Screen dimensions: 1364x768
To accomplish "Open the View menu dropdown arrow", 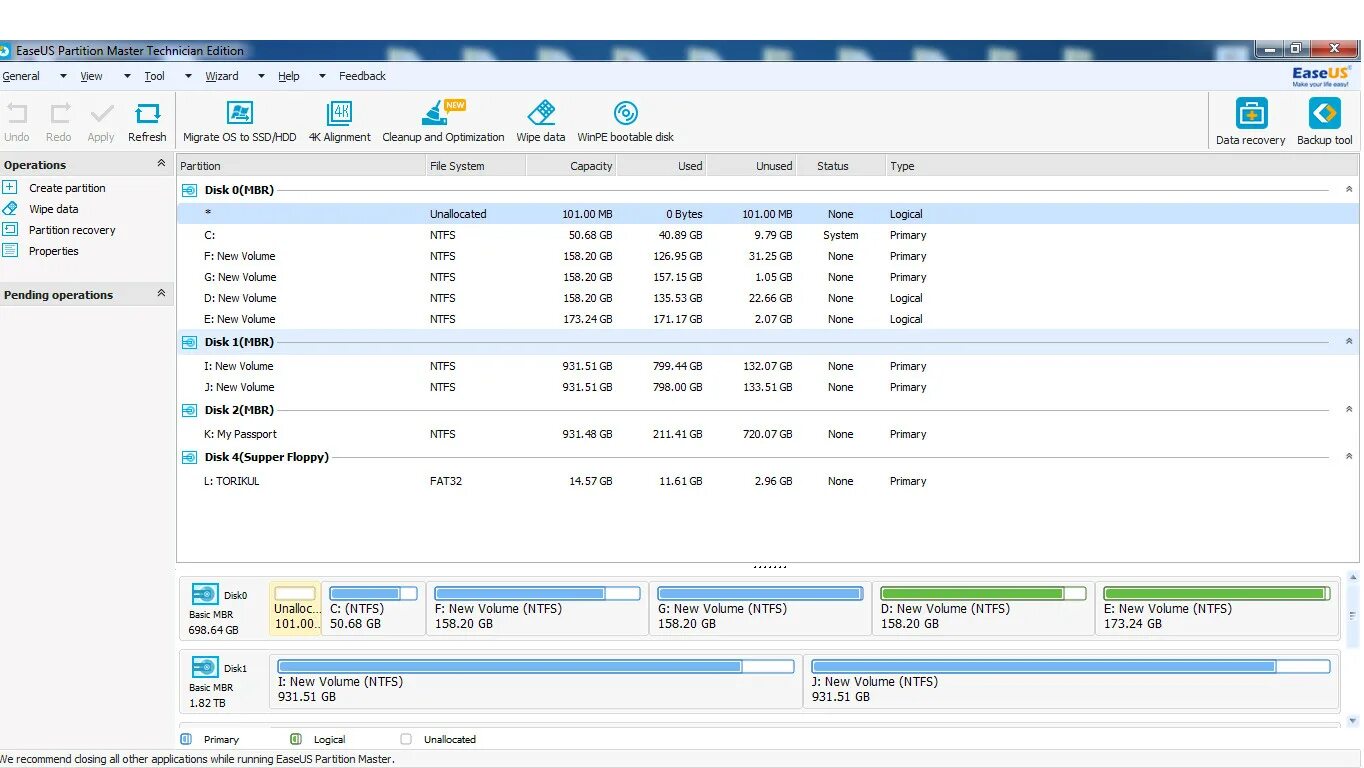I will (x=127, y=76).
